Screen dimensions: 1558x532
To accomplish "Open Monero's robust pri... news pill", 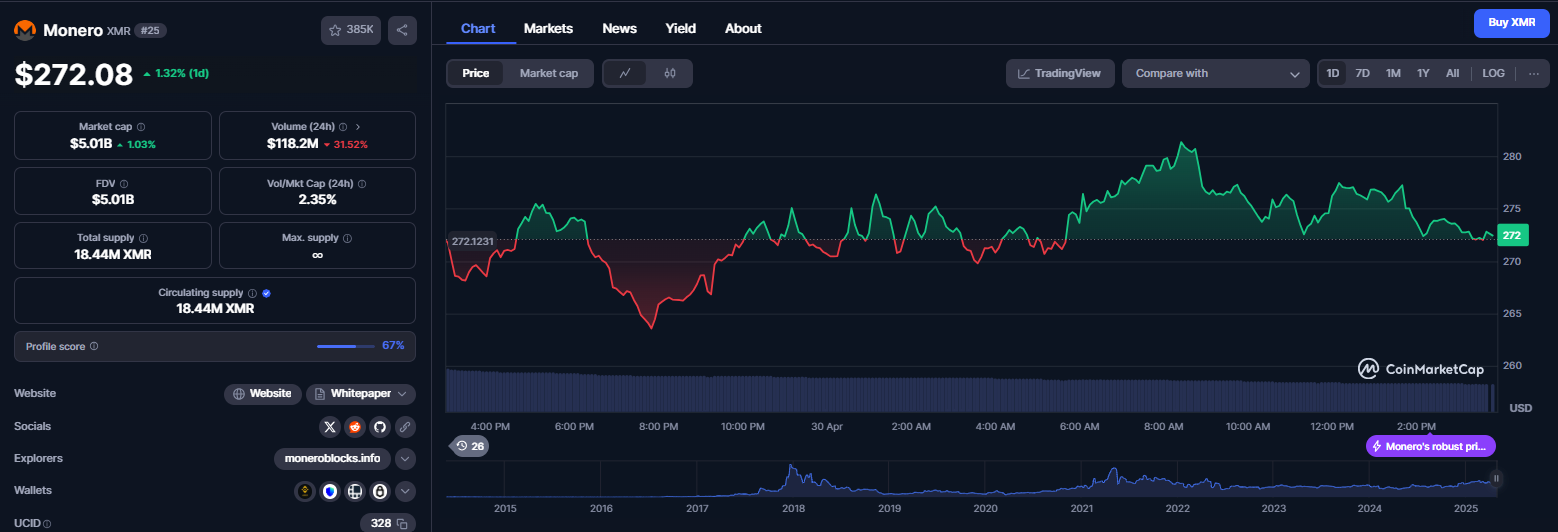I will (x=1431, y=446).
